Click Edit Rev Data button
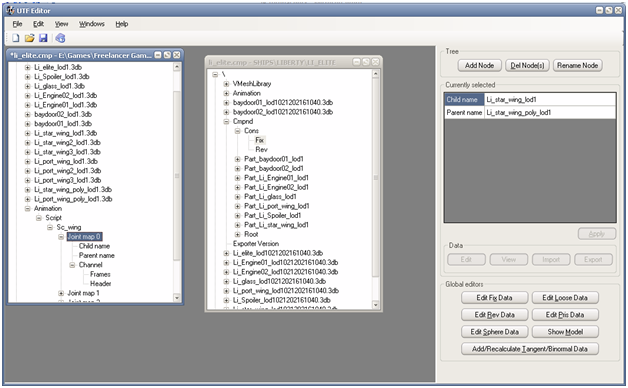This screenshot has height=388, width=628. [x=494, y=315]
